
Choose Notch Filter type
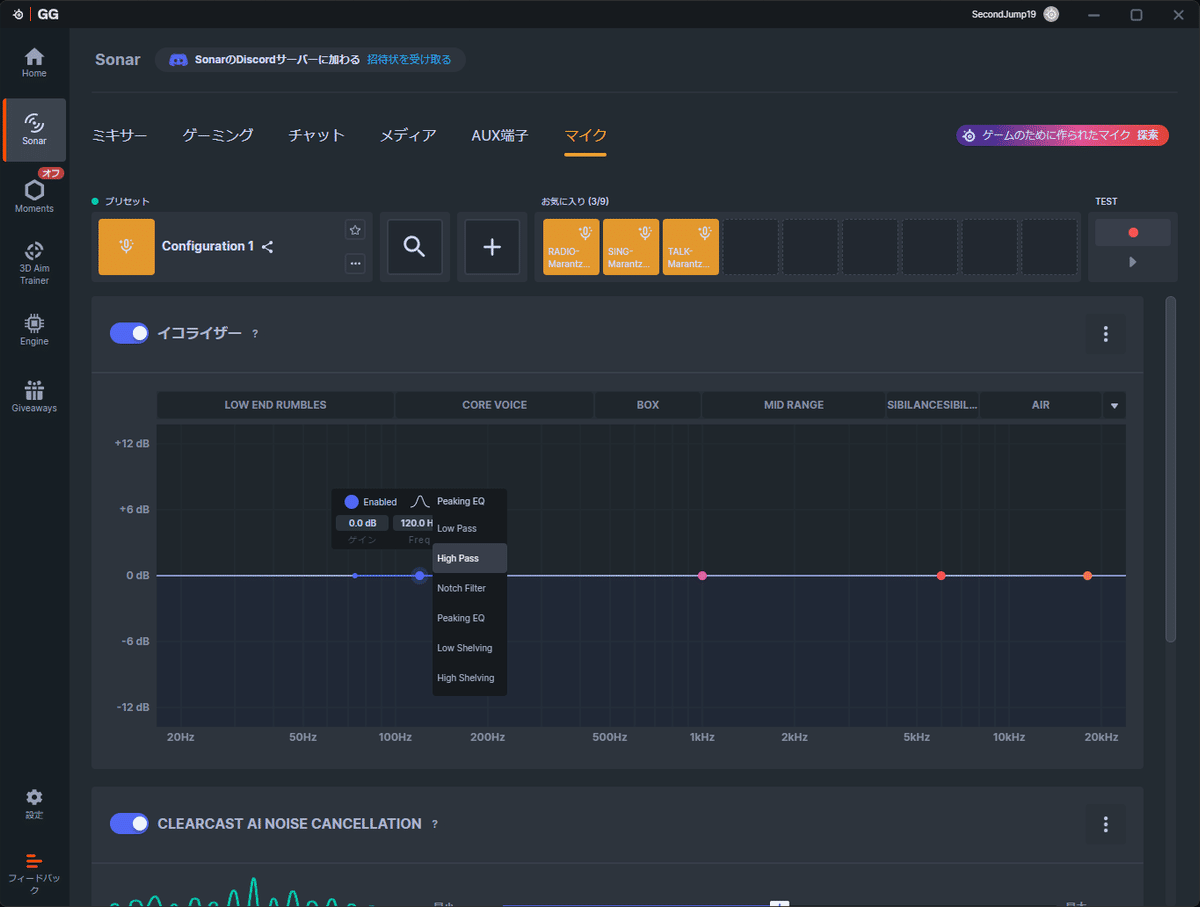coord(470,588)
